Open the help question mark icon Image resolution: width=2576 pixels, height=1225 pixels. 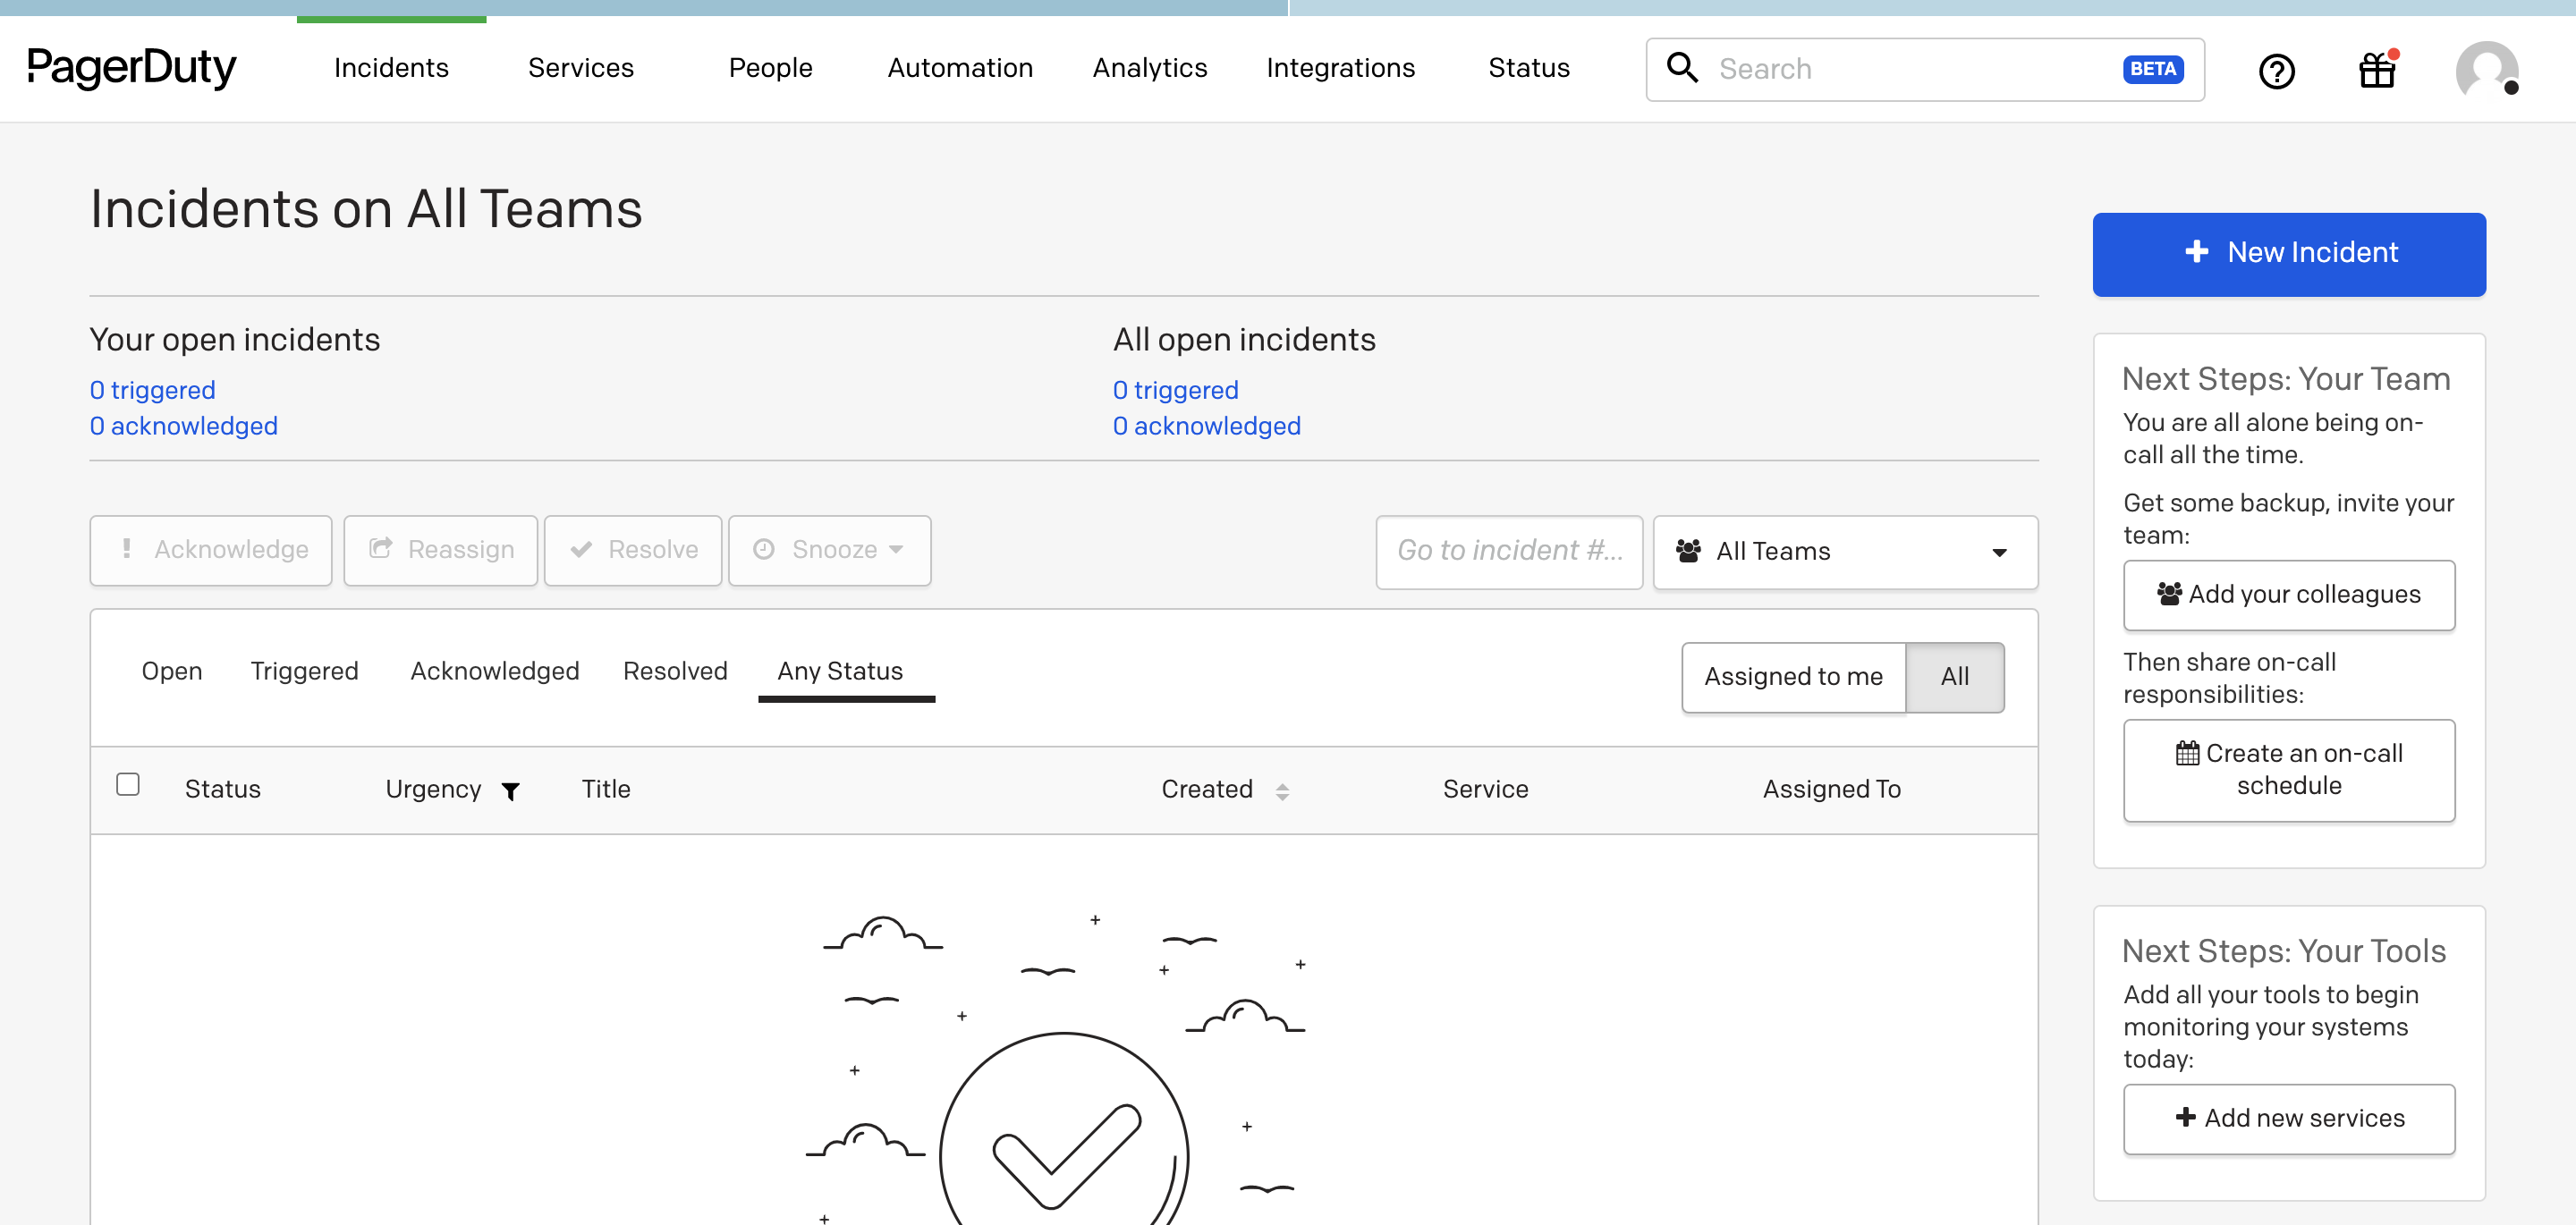click(2277, 70)
